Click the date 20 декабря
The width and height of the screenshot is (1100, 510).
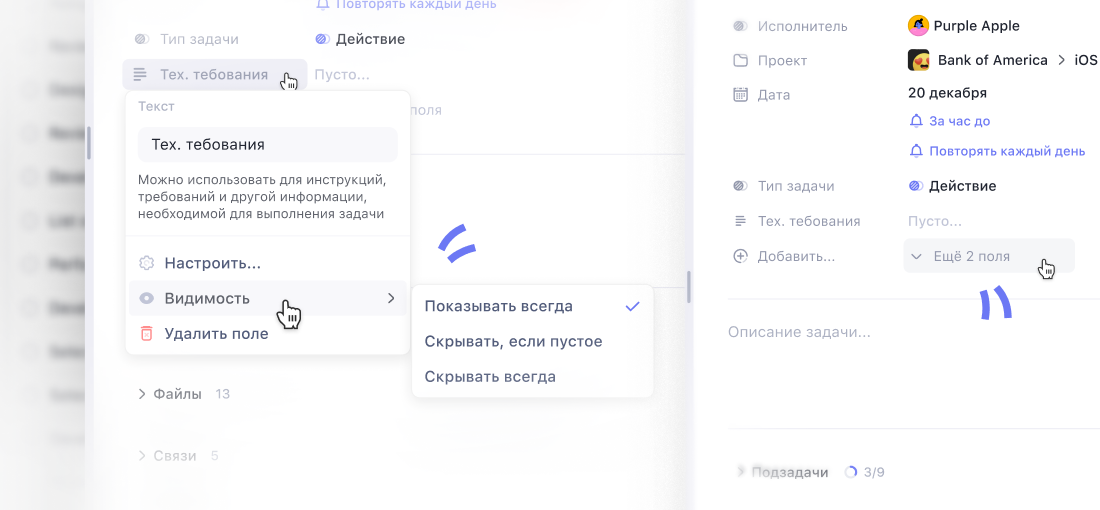coord(947,93)
